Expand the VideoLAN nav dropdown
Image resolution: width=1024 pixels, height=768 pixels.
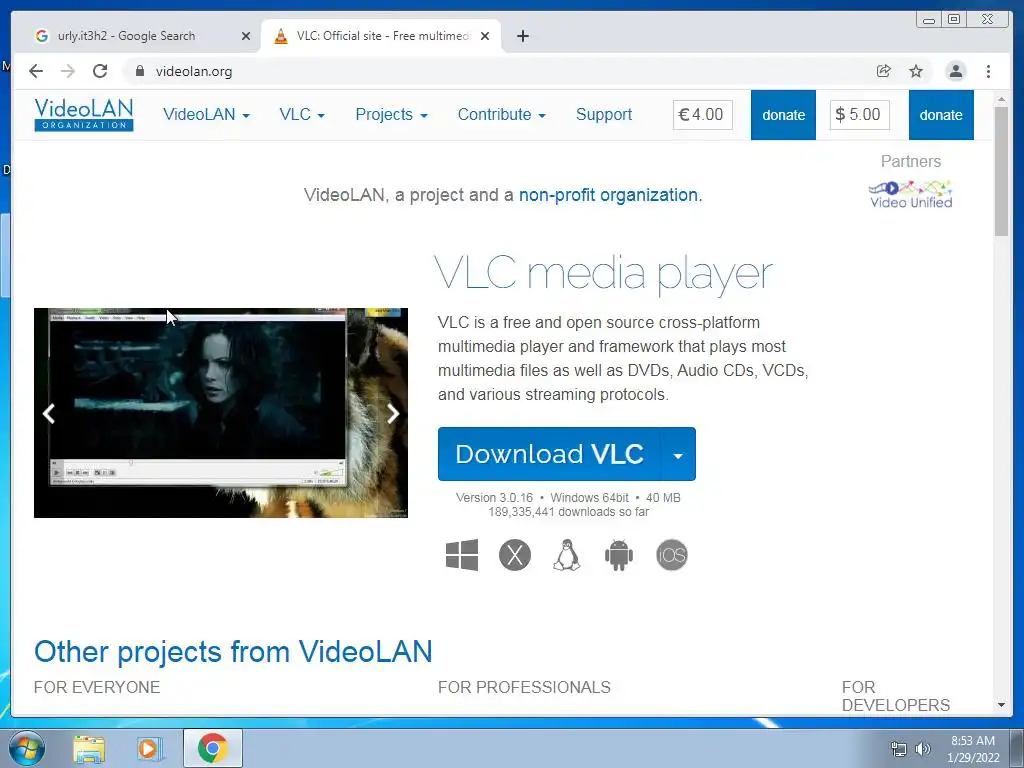tap(206, 115)
